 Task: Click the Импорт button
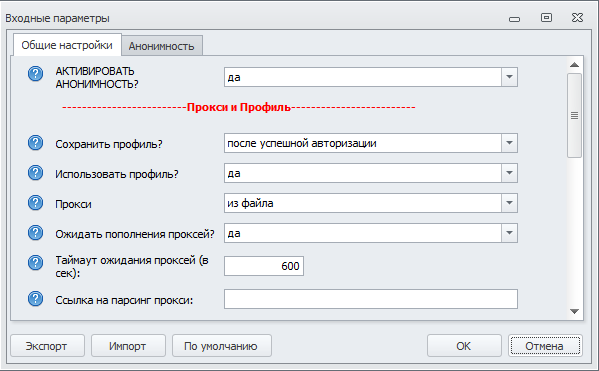click(128, 346)
